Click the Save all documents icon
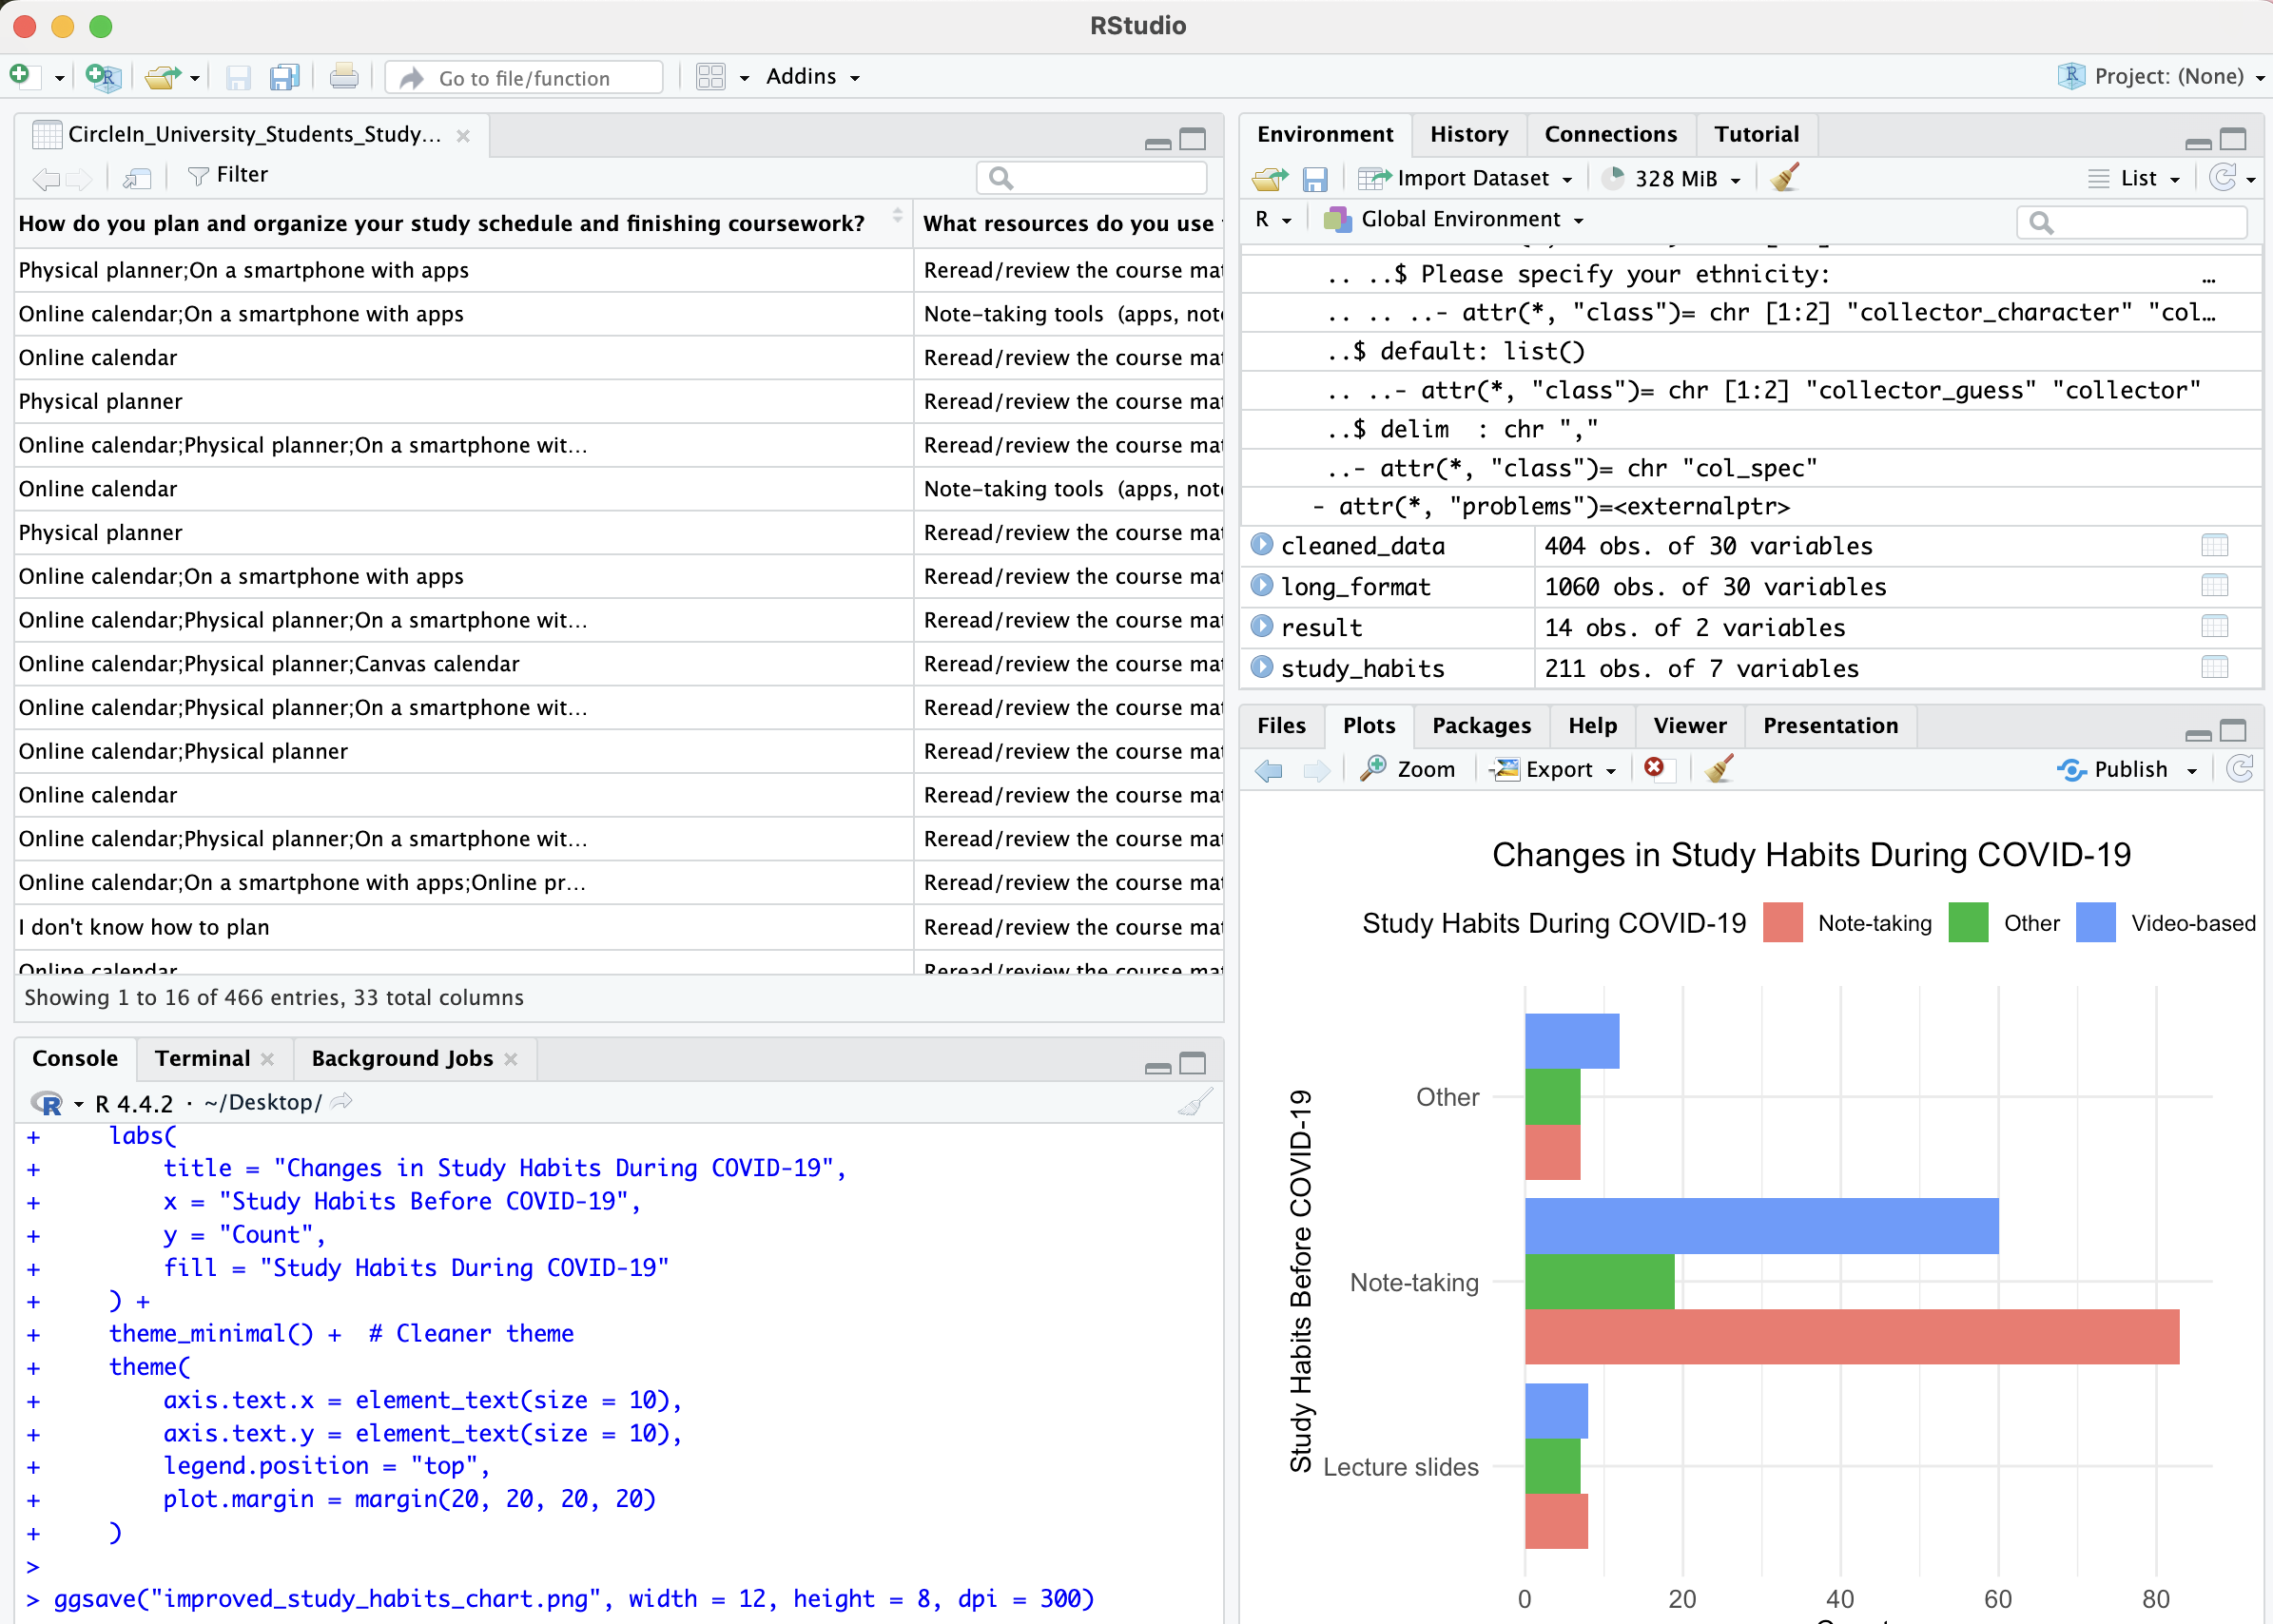The width and height of the screenshot is (2273, 1624). (285, 77)
